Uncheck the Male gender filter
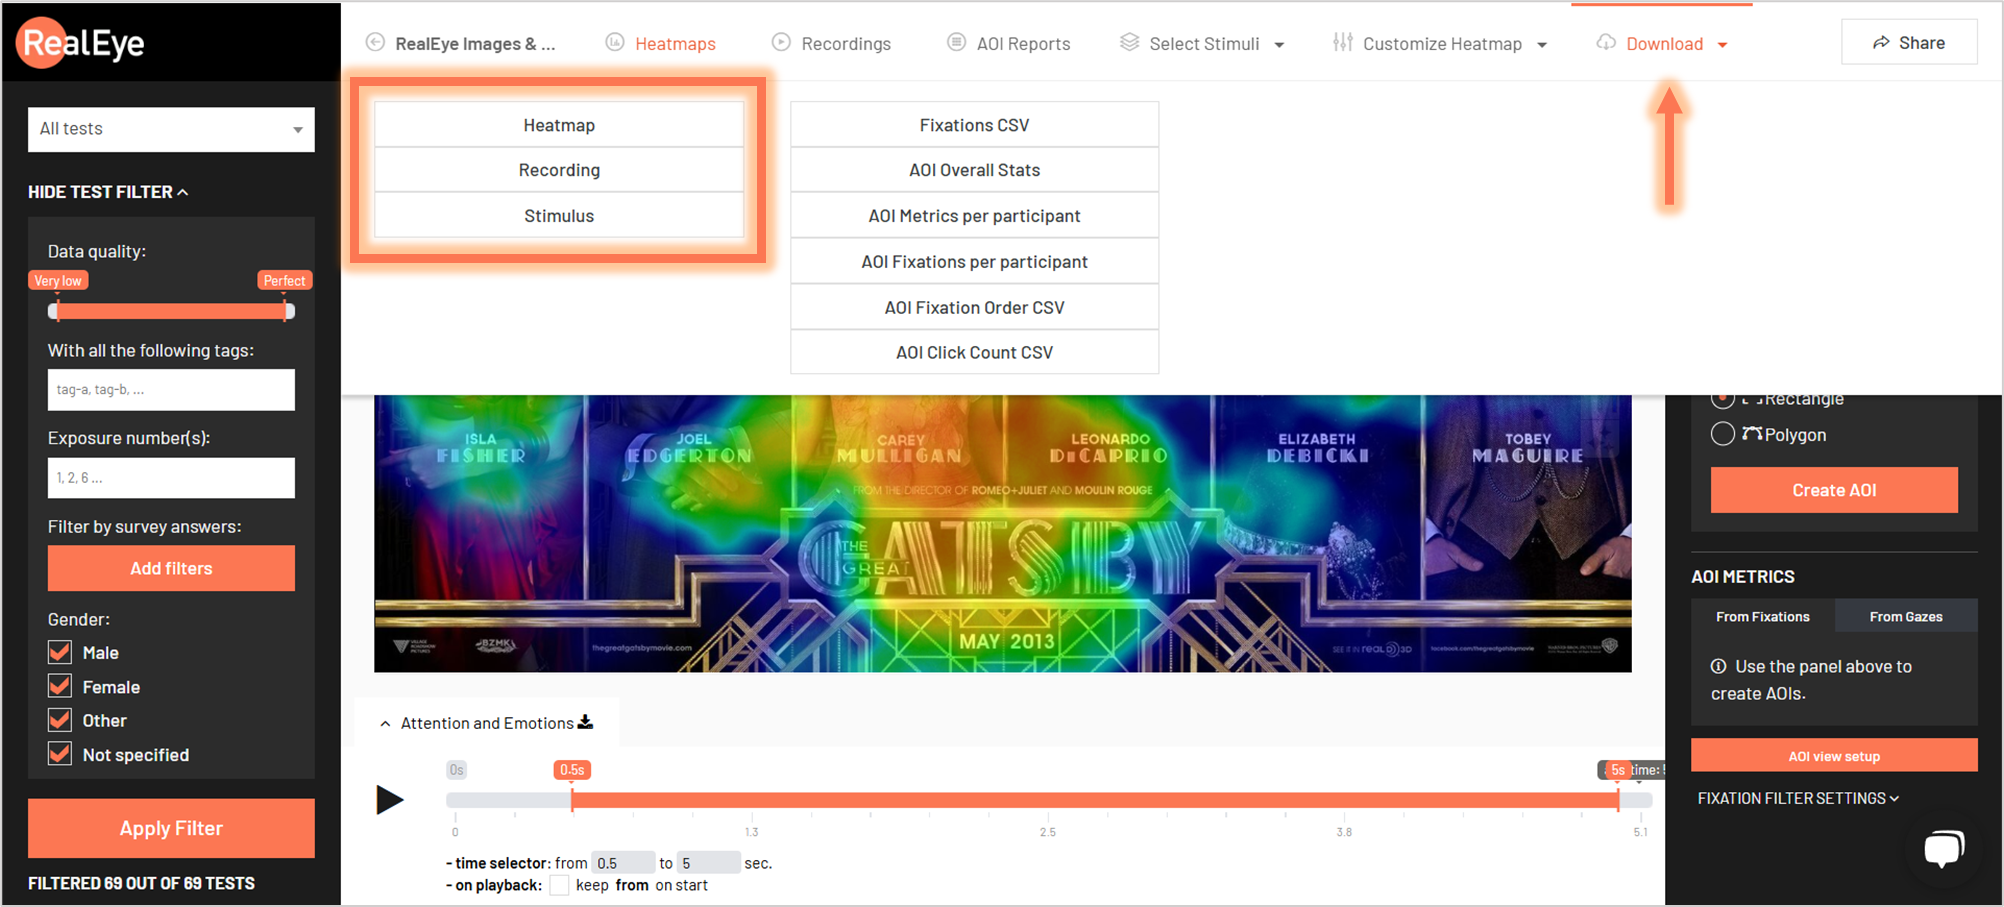Image resolution: width=2004 pixels, height=907 pixels. click(59, 652)
